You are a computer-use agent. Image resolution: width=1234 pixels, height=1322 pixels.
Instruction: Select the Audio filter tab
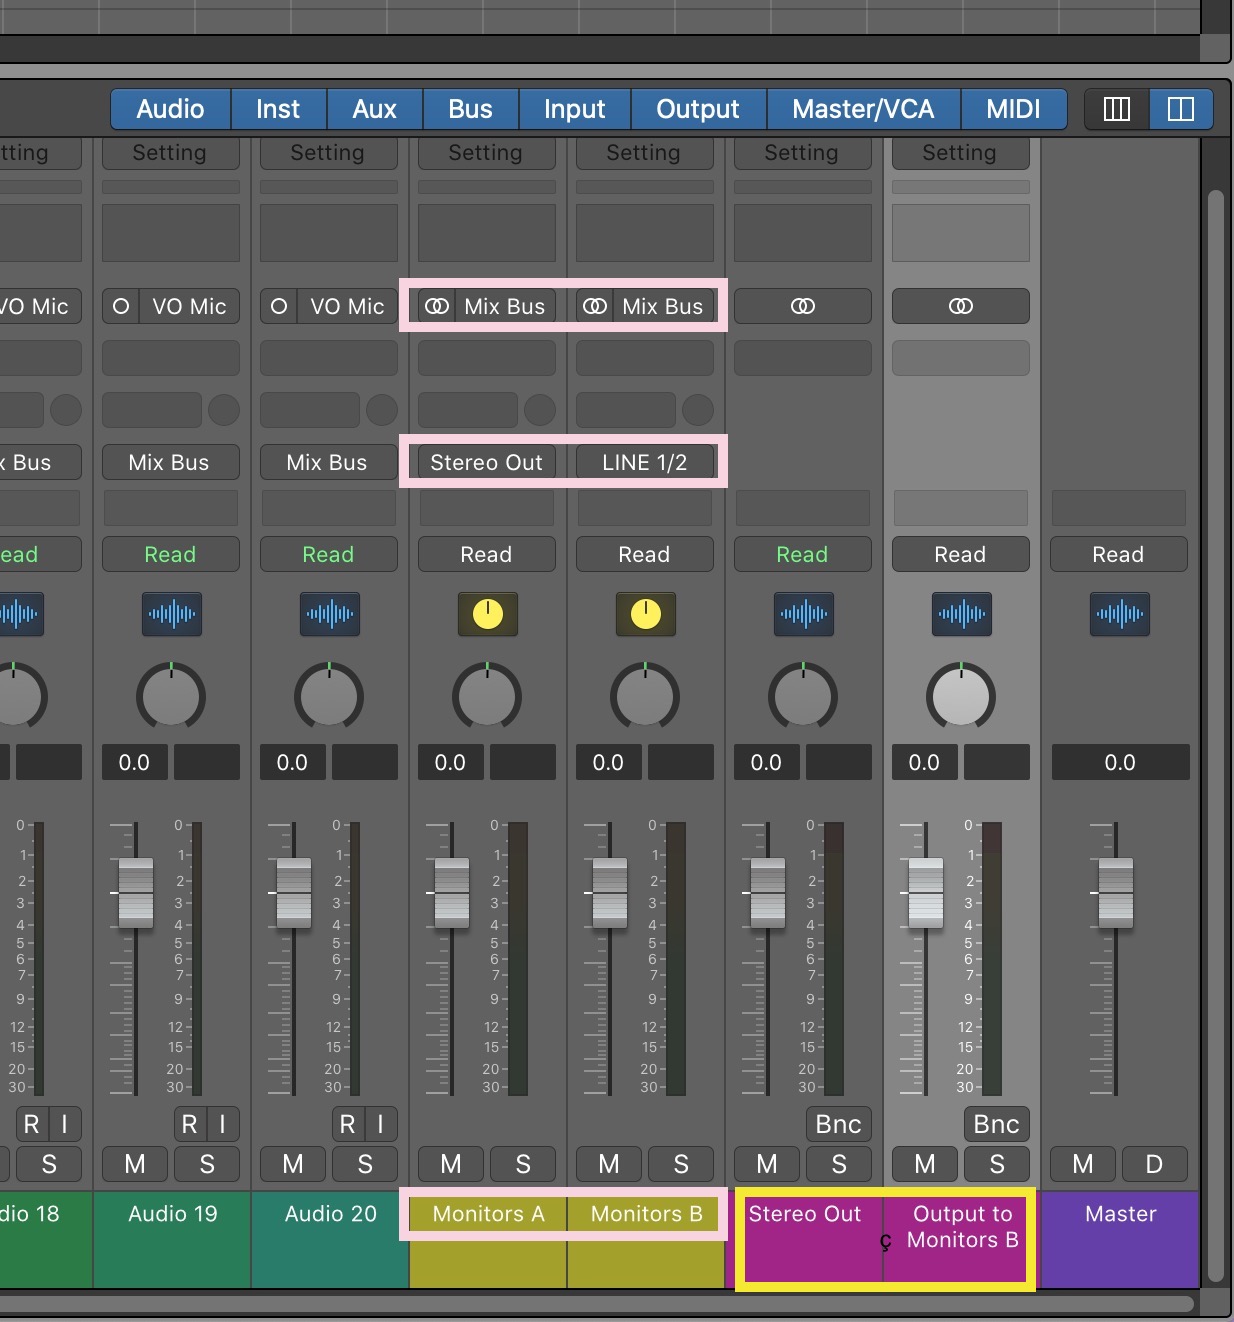pyautogui.click(x=169, y=109)
